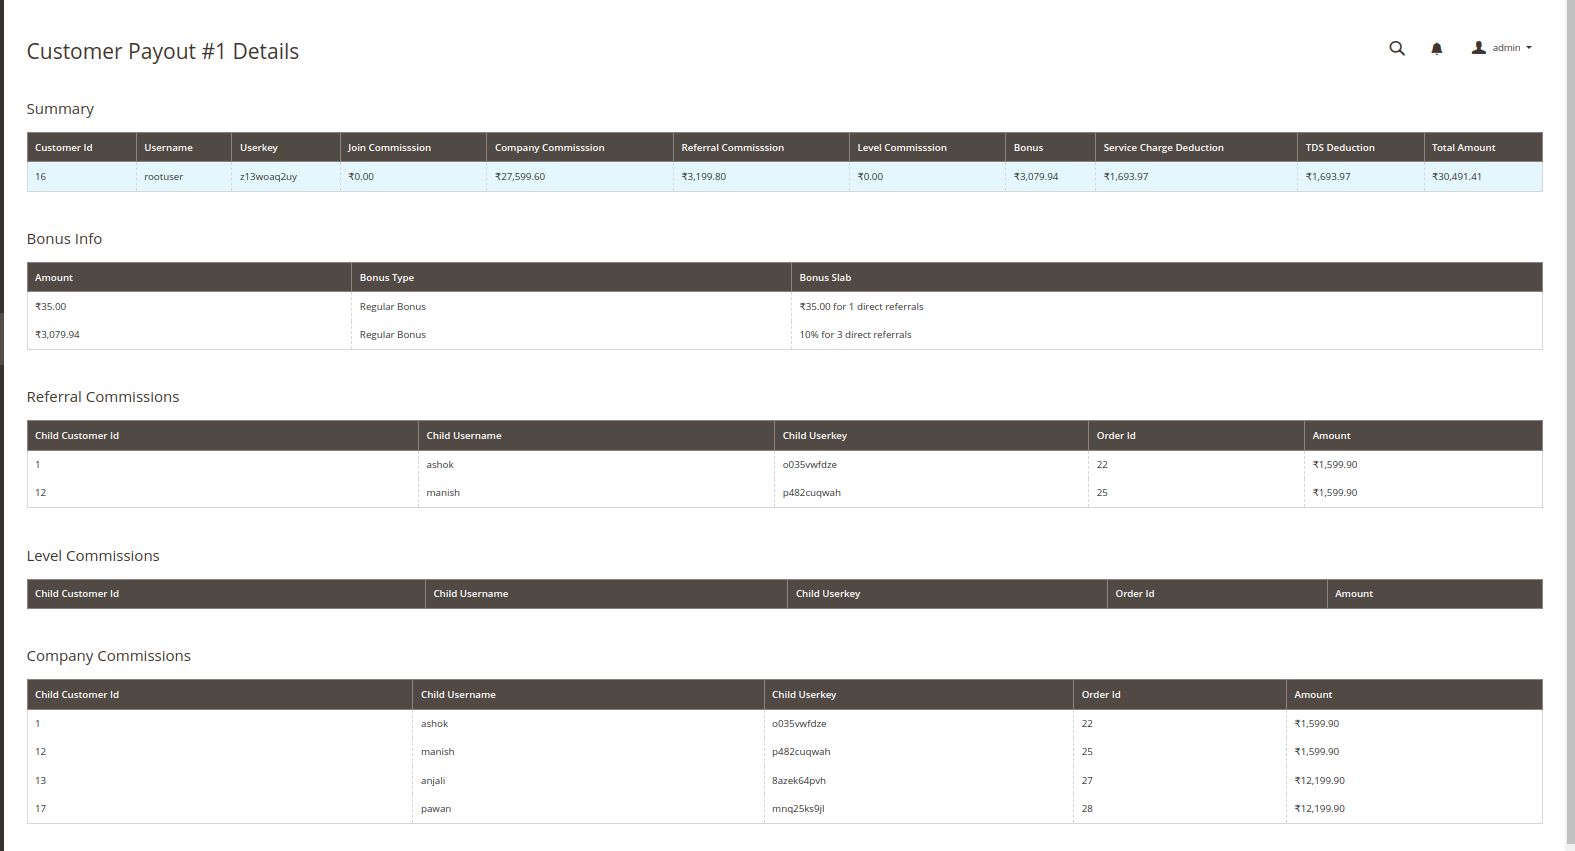Select the ₹27,599.60 company commission value
1575x851 pixels.
520,177
